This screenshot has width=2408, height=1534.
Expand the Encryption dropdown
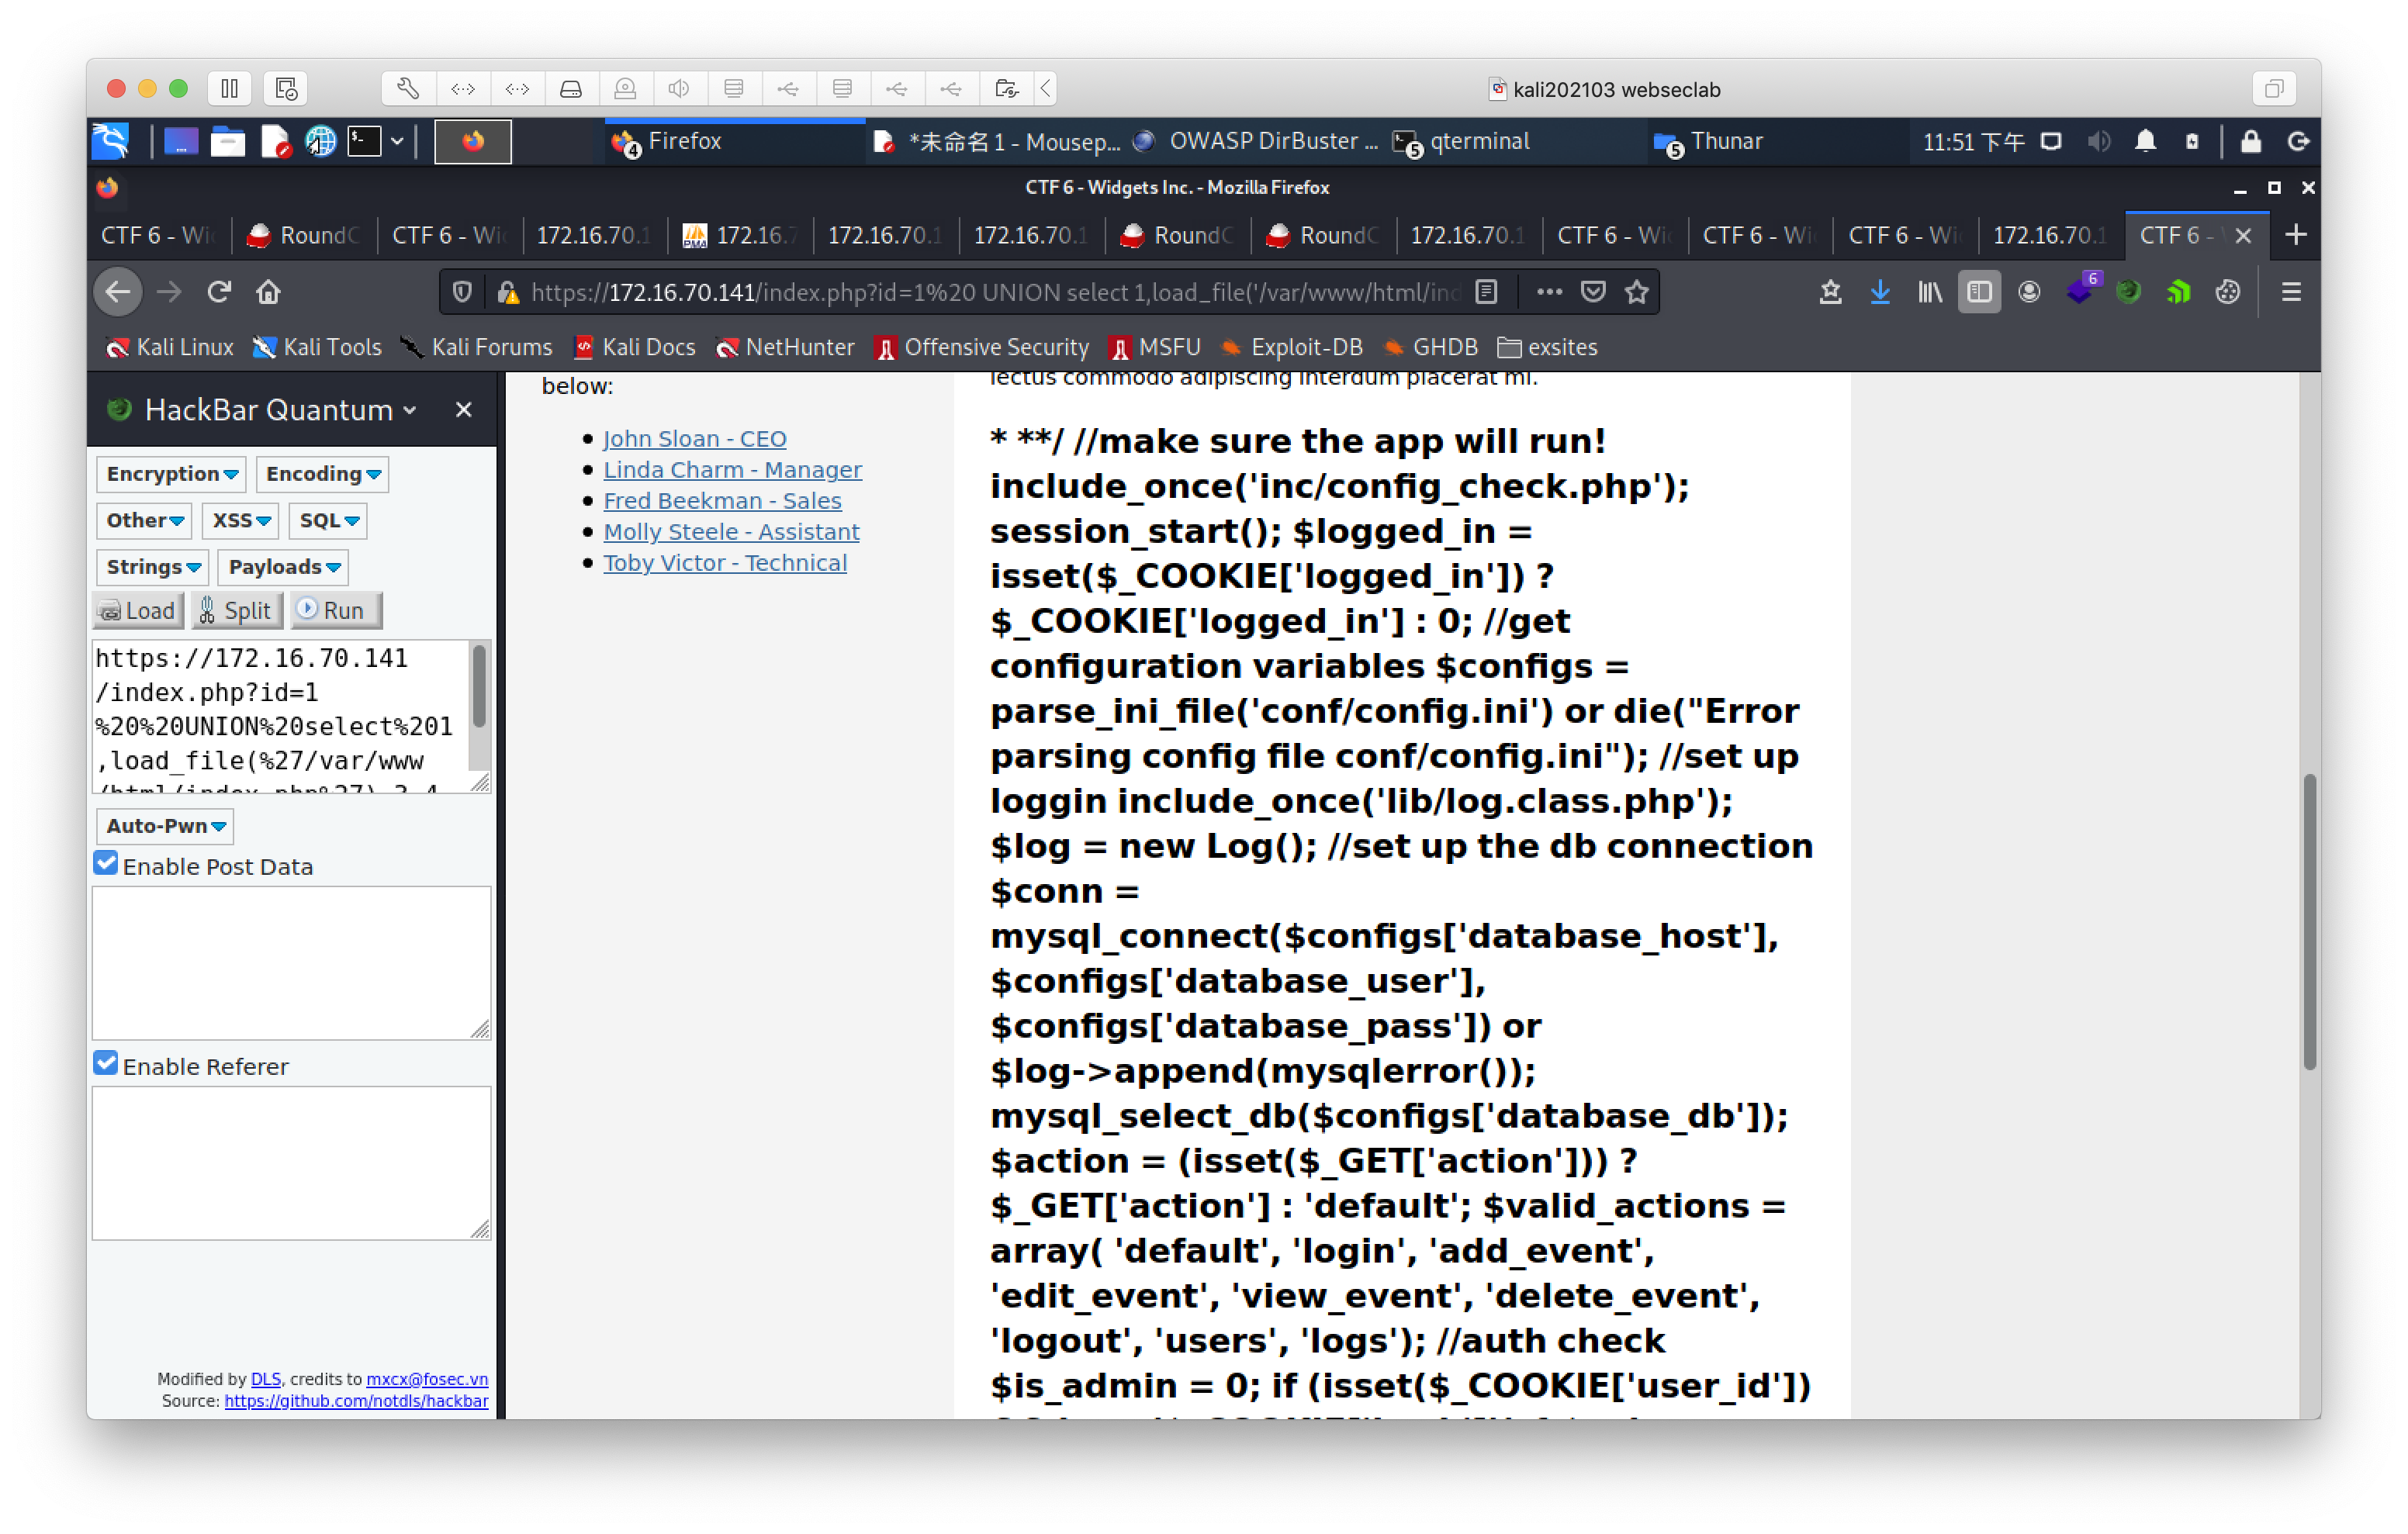point(172,474)
